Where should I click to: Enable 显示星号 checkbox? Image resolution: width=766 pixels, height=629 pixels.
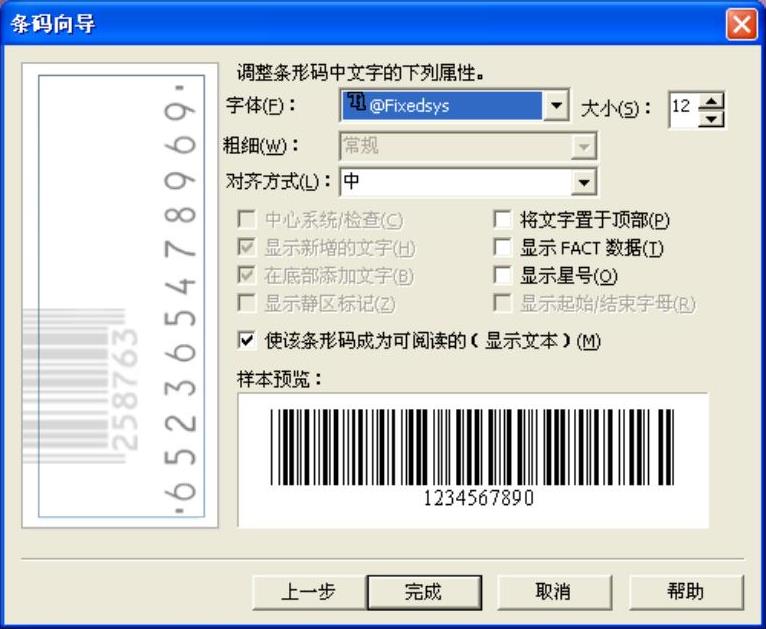coord(503,275)
